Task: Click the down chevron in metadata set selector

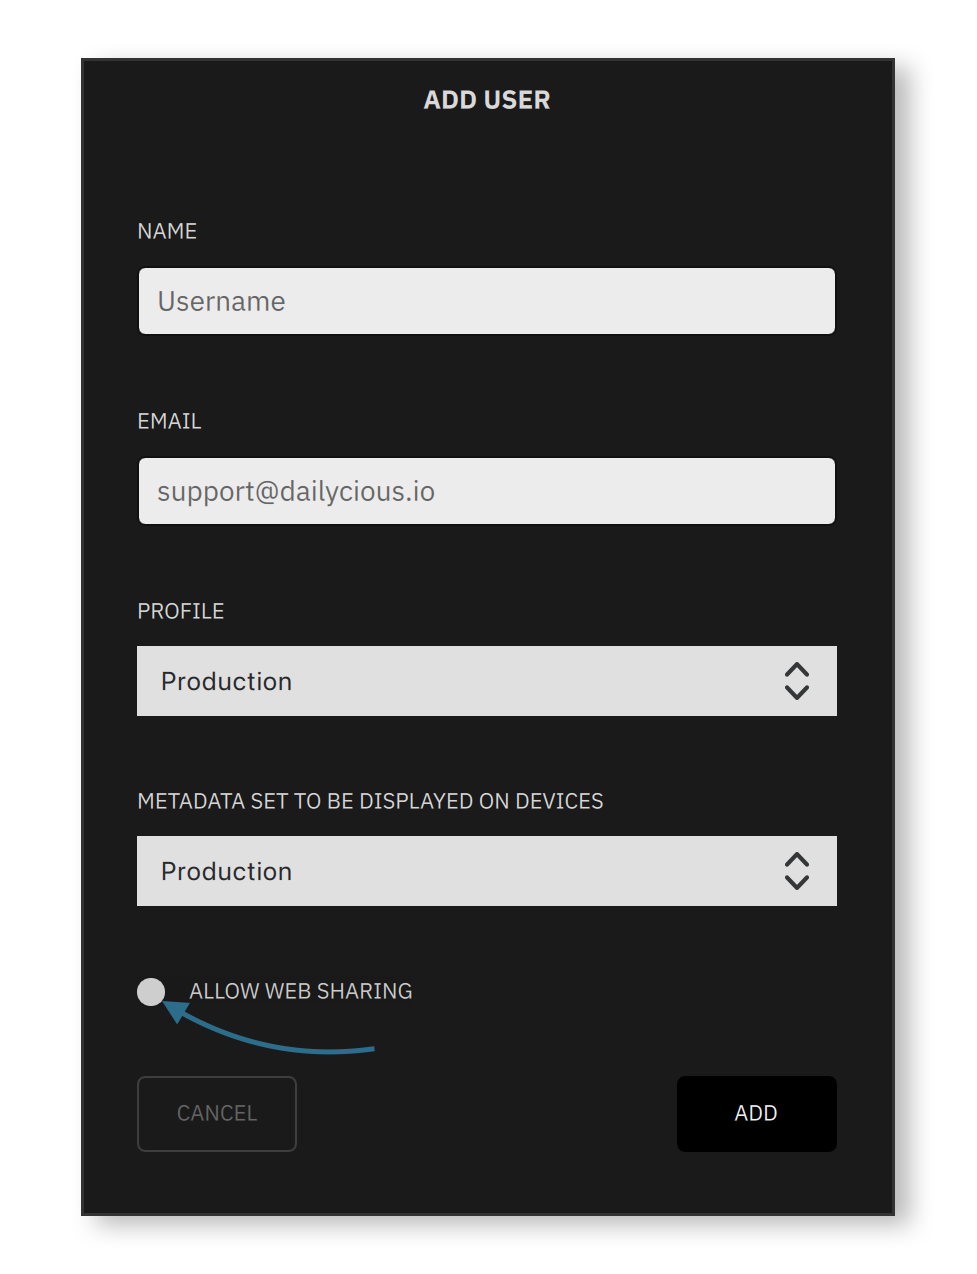Action: click(796, 882)
